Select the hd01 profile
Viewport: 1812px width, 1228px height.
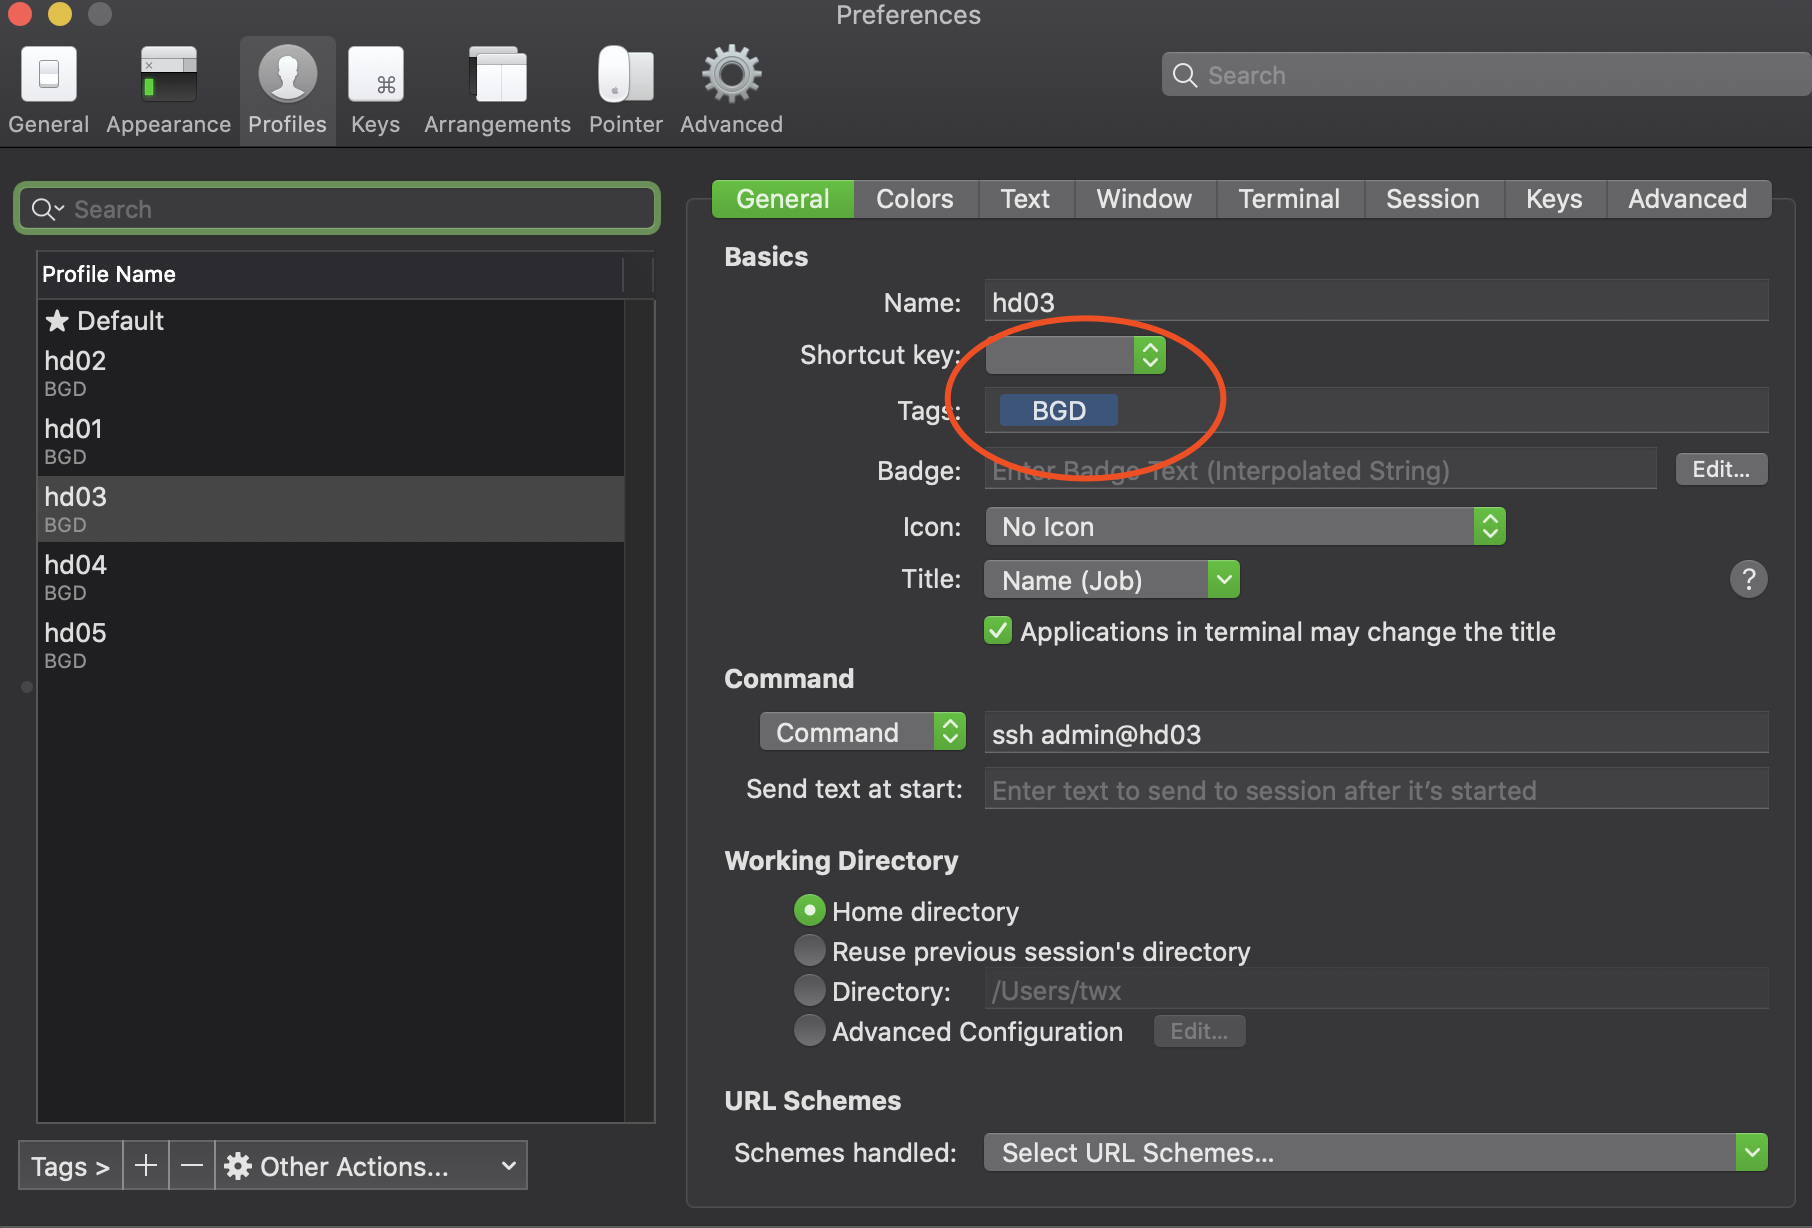click(x=331, y=442)
